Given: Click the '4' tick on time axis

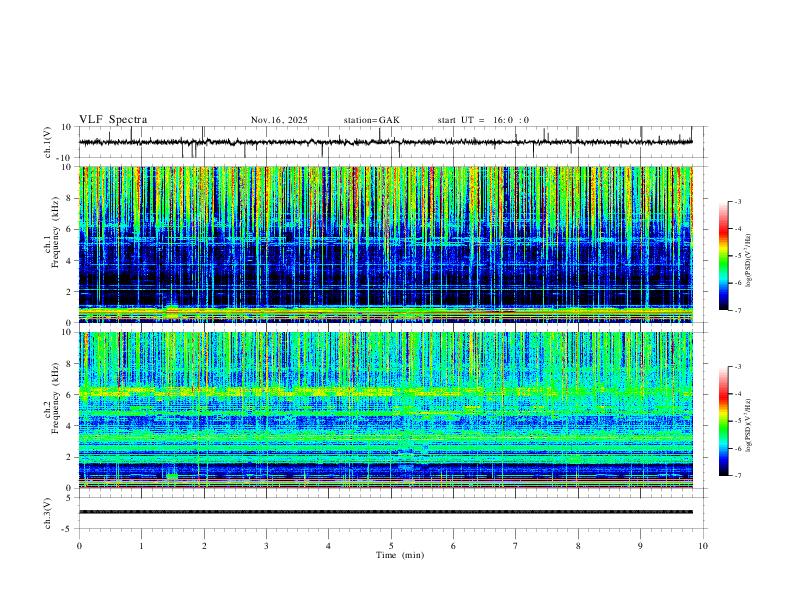Looking at the screenshot, I should pyautogui.click(x=328, y=546).
